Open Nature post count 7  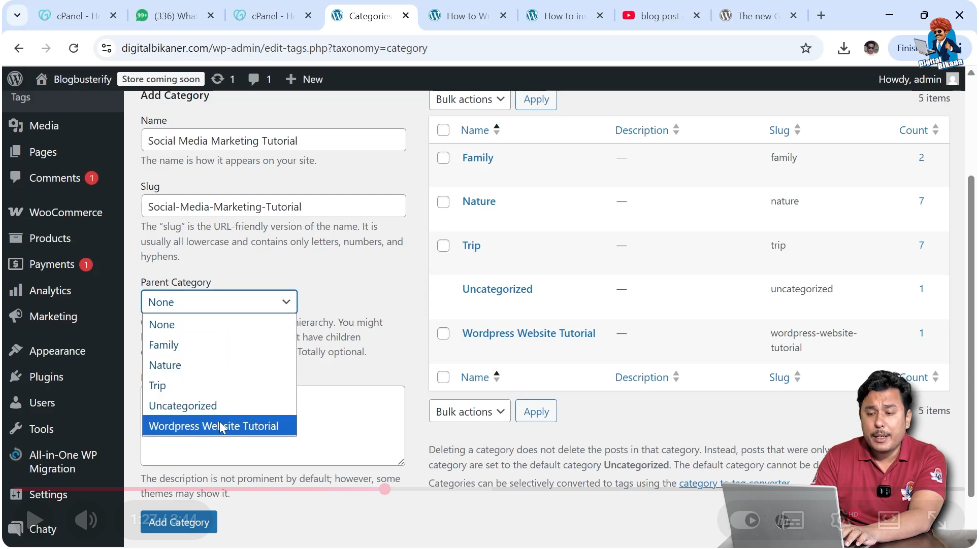point(921,201)
